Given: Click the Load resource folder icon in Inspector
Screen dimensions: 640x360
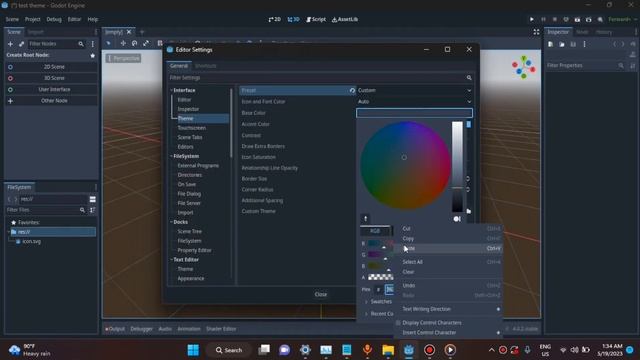Looking at the screenshot, I should (x=562, y=44).
